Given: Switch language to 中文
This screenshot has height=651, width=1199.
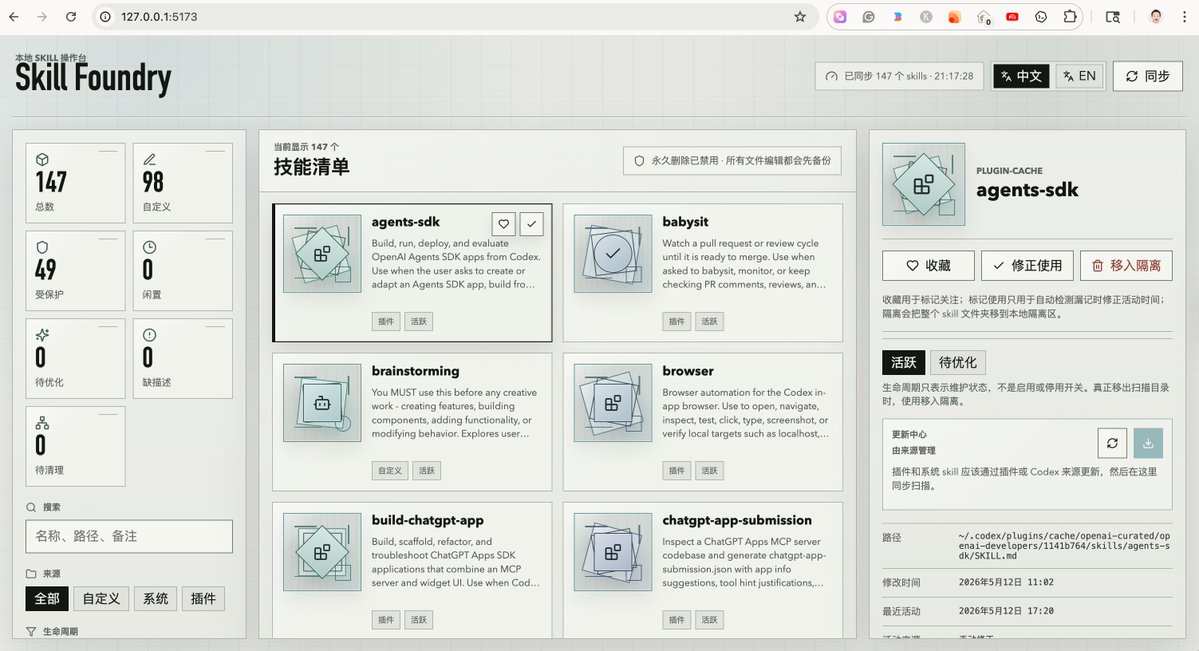Looking at the screenshot, I should [x=1021, y=76].
